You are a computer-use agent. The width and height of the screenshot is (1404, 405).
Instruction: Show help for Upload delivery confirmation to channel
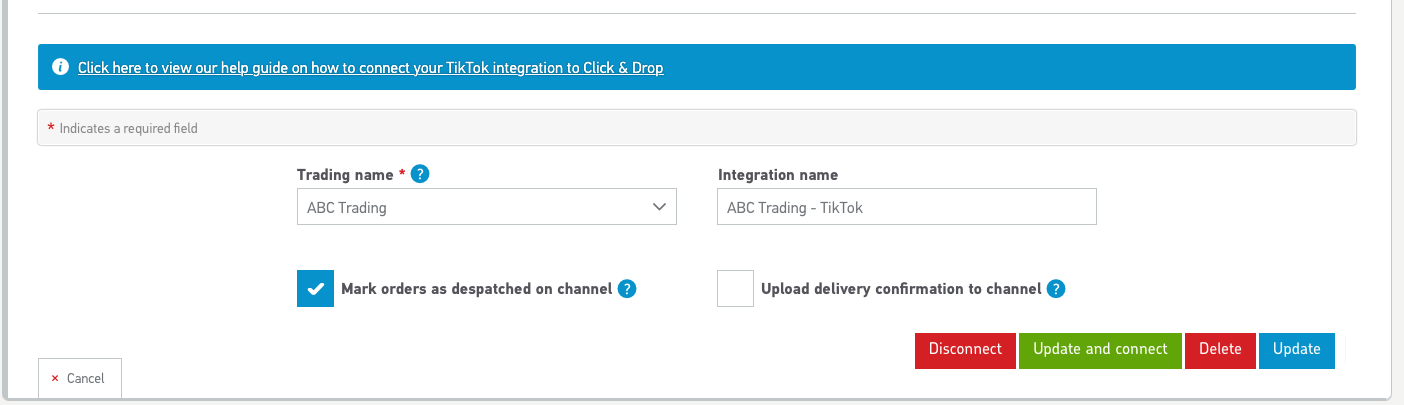point(1055,289)
